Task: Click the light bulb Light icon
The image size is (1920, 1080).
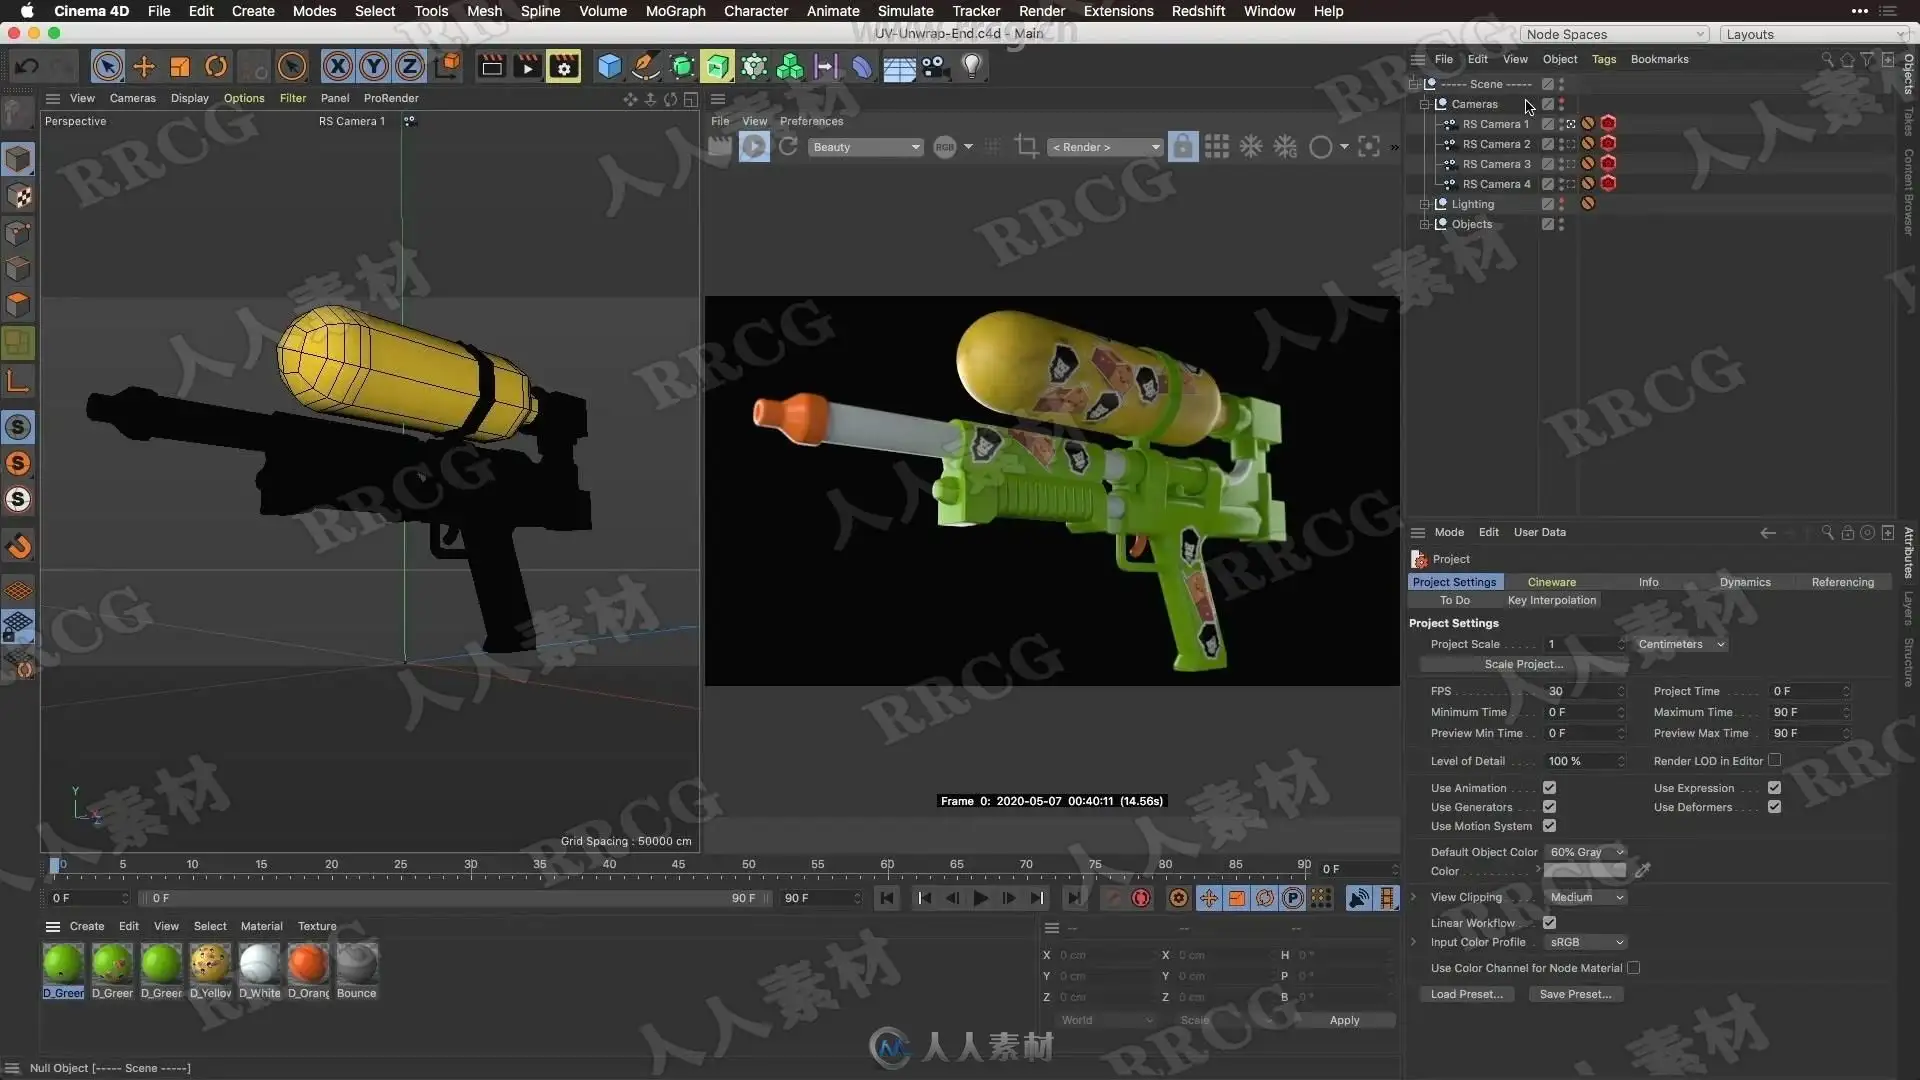Action: coord(971,67)
